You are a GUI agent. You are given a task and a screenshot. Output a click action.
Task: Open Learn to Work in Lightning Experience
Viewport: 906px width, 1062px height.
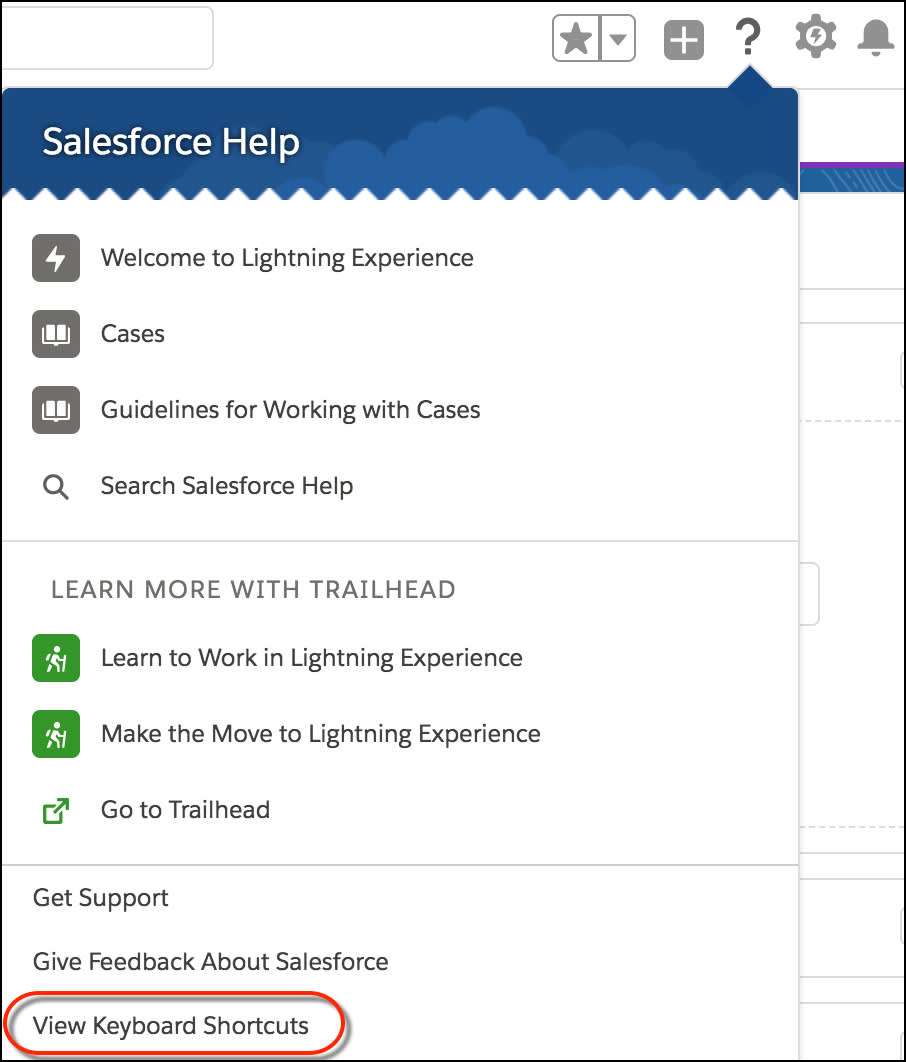coord(311,658)
